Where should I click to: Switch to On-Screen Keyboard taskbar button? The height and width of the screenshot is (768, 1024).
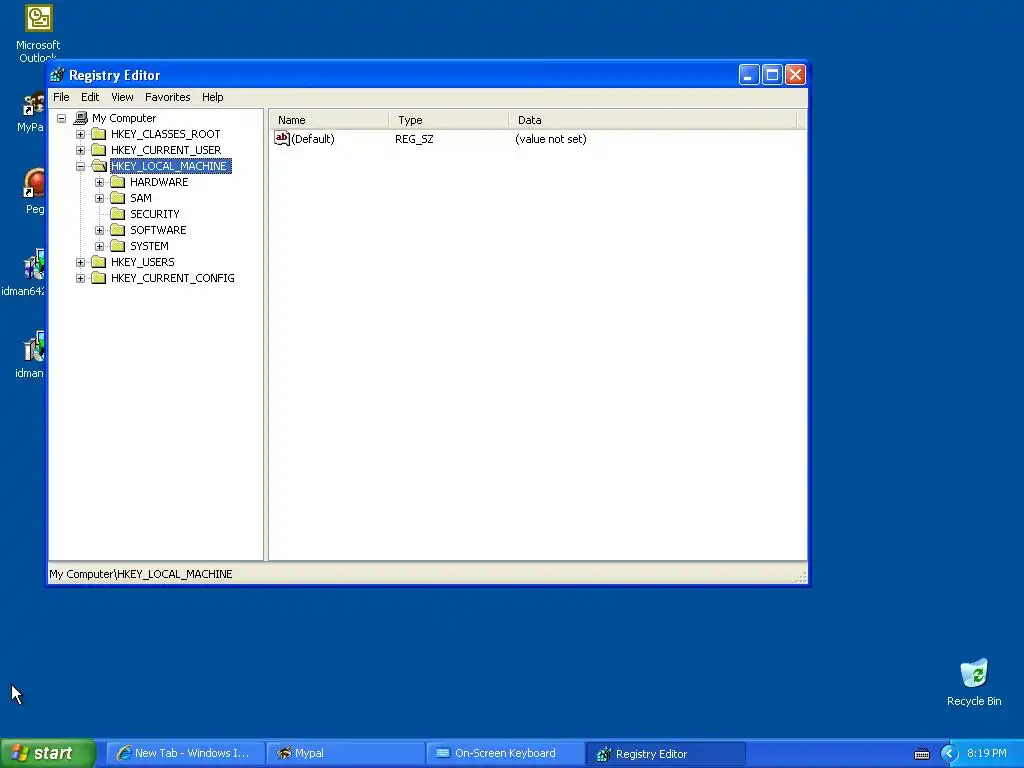tap(505, 753)
